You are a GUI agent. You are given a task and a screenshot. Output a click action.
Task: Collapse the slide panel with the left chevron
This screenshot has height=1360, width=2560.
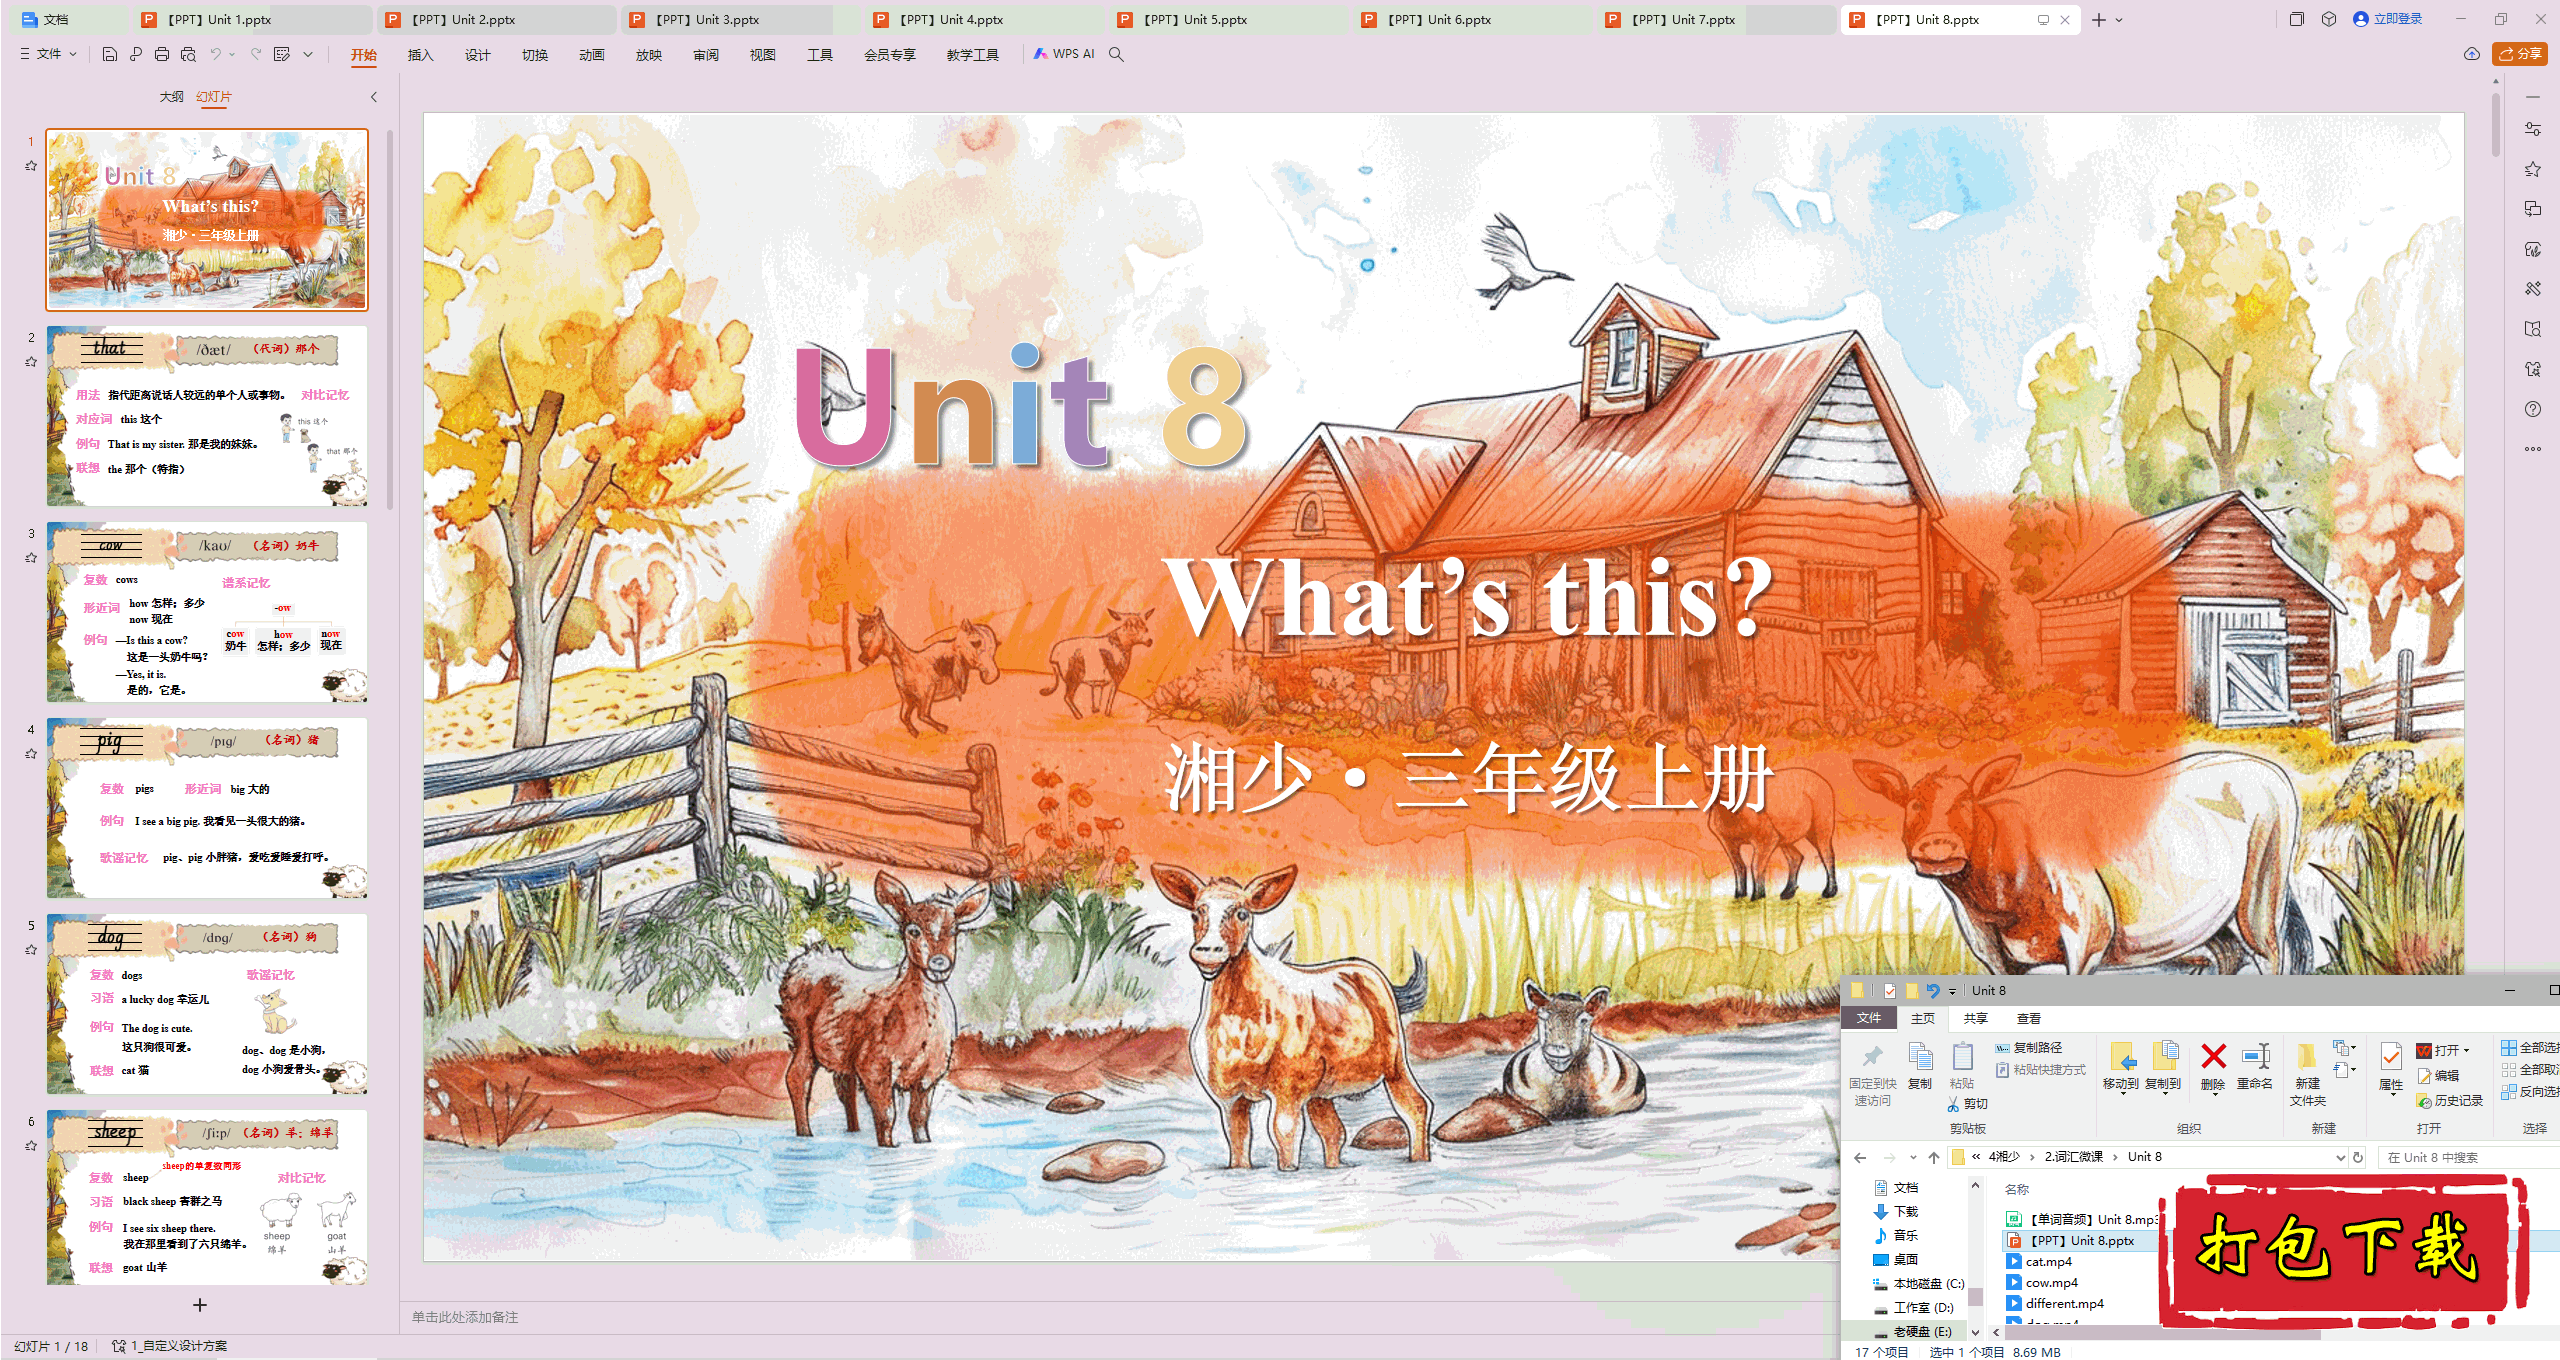tap(374, 97)
